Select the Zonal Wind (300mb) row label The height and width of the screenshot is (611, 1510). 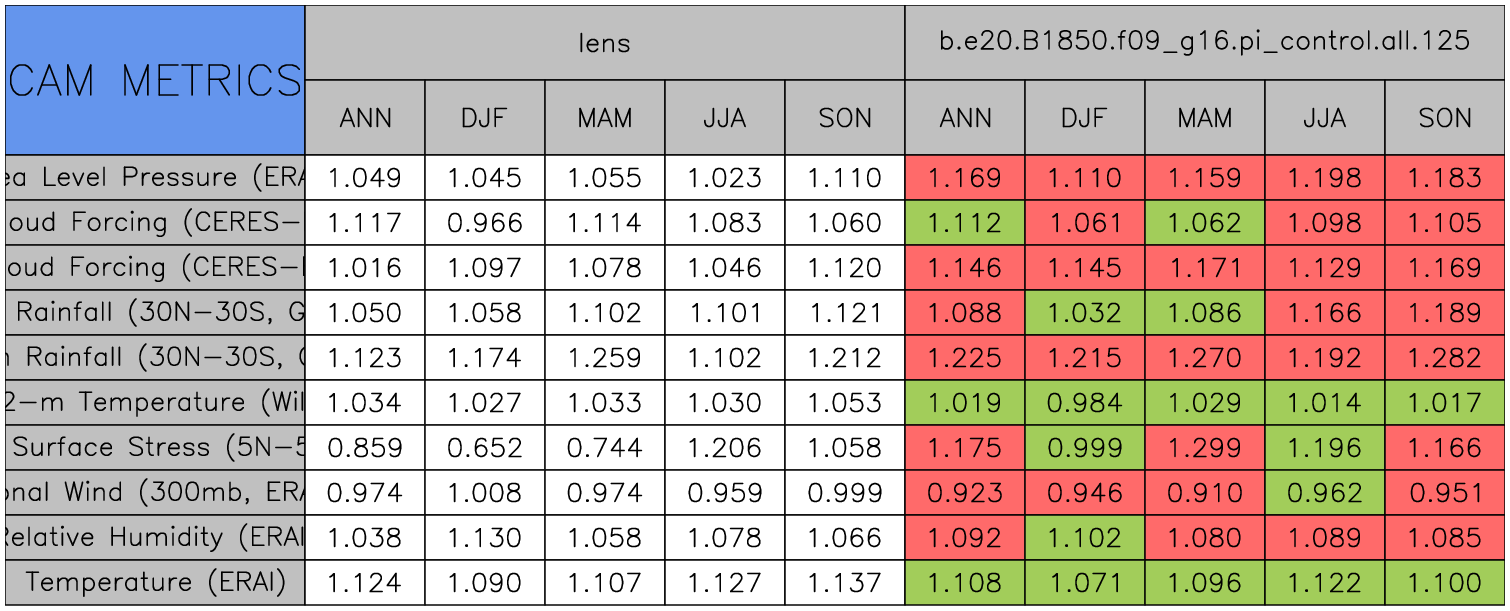155,492
